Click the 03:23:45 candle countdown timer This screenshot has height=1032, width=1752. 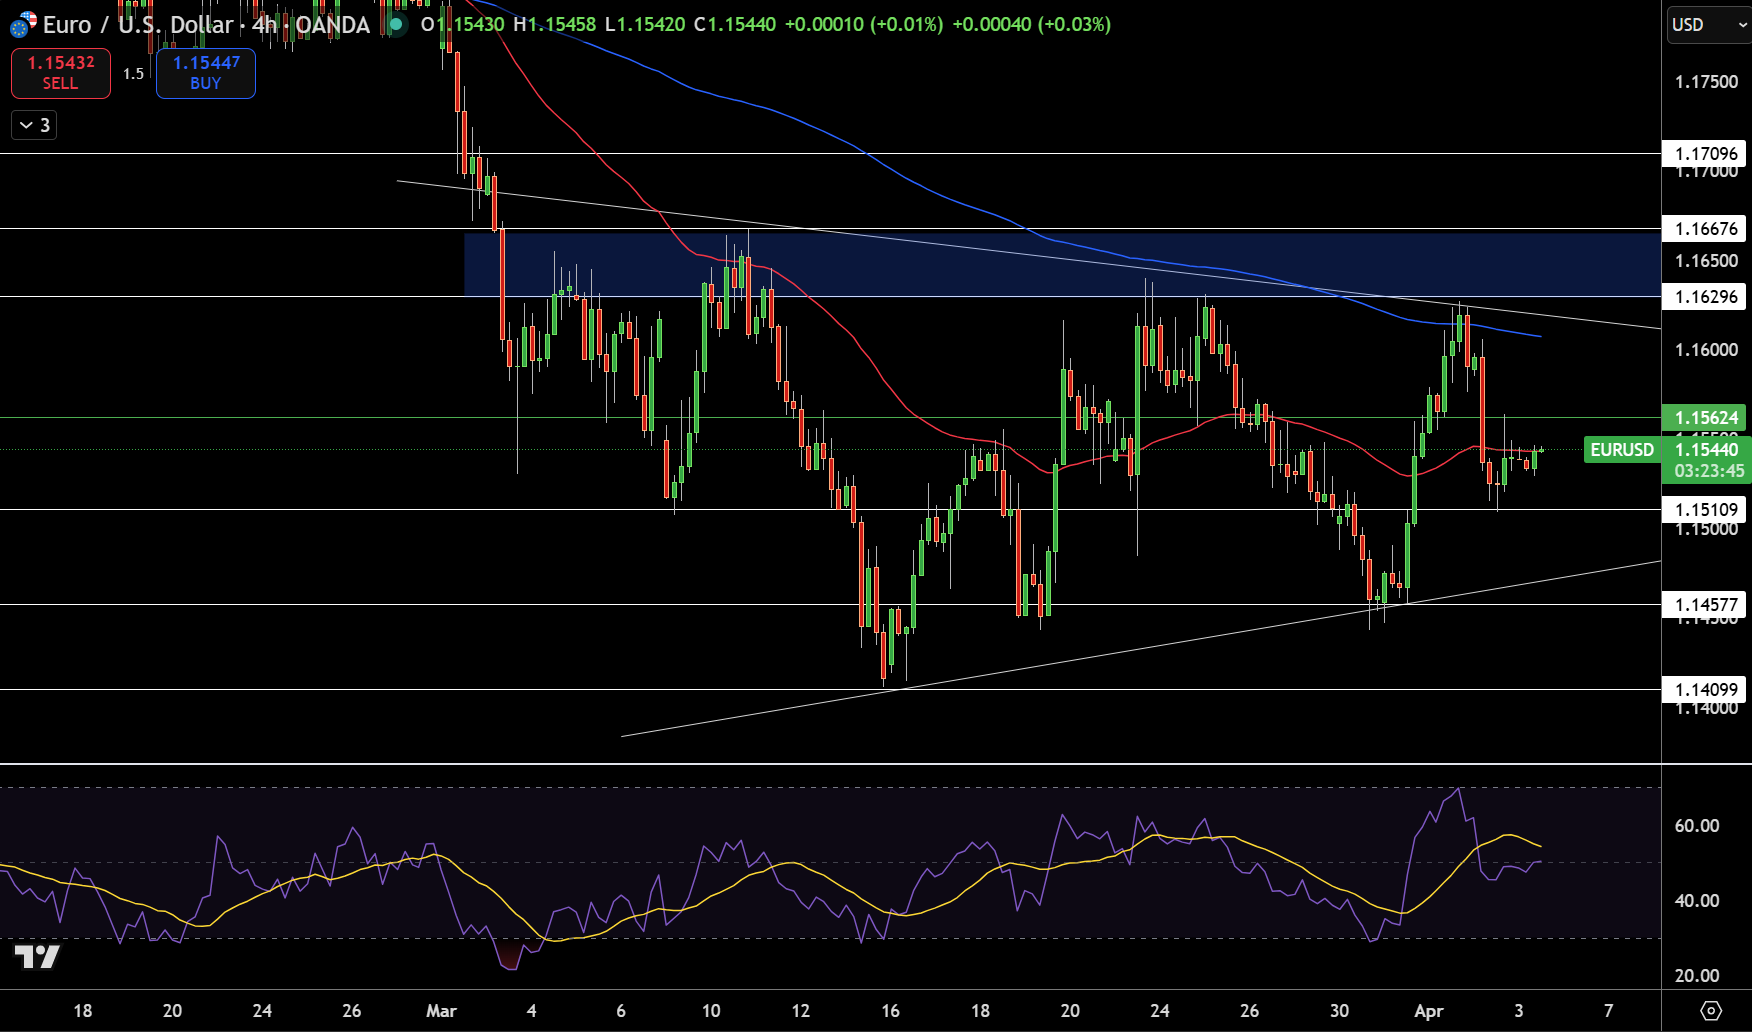(x=1708, y=471)
